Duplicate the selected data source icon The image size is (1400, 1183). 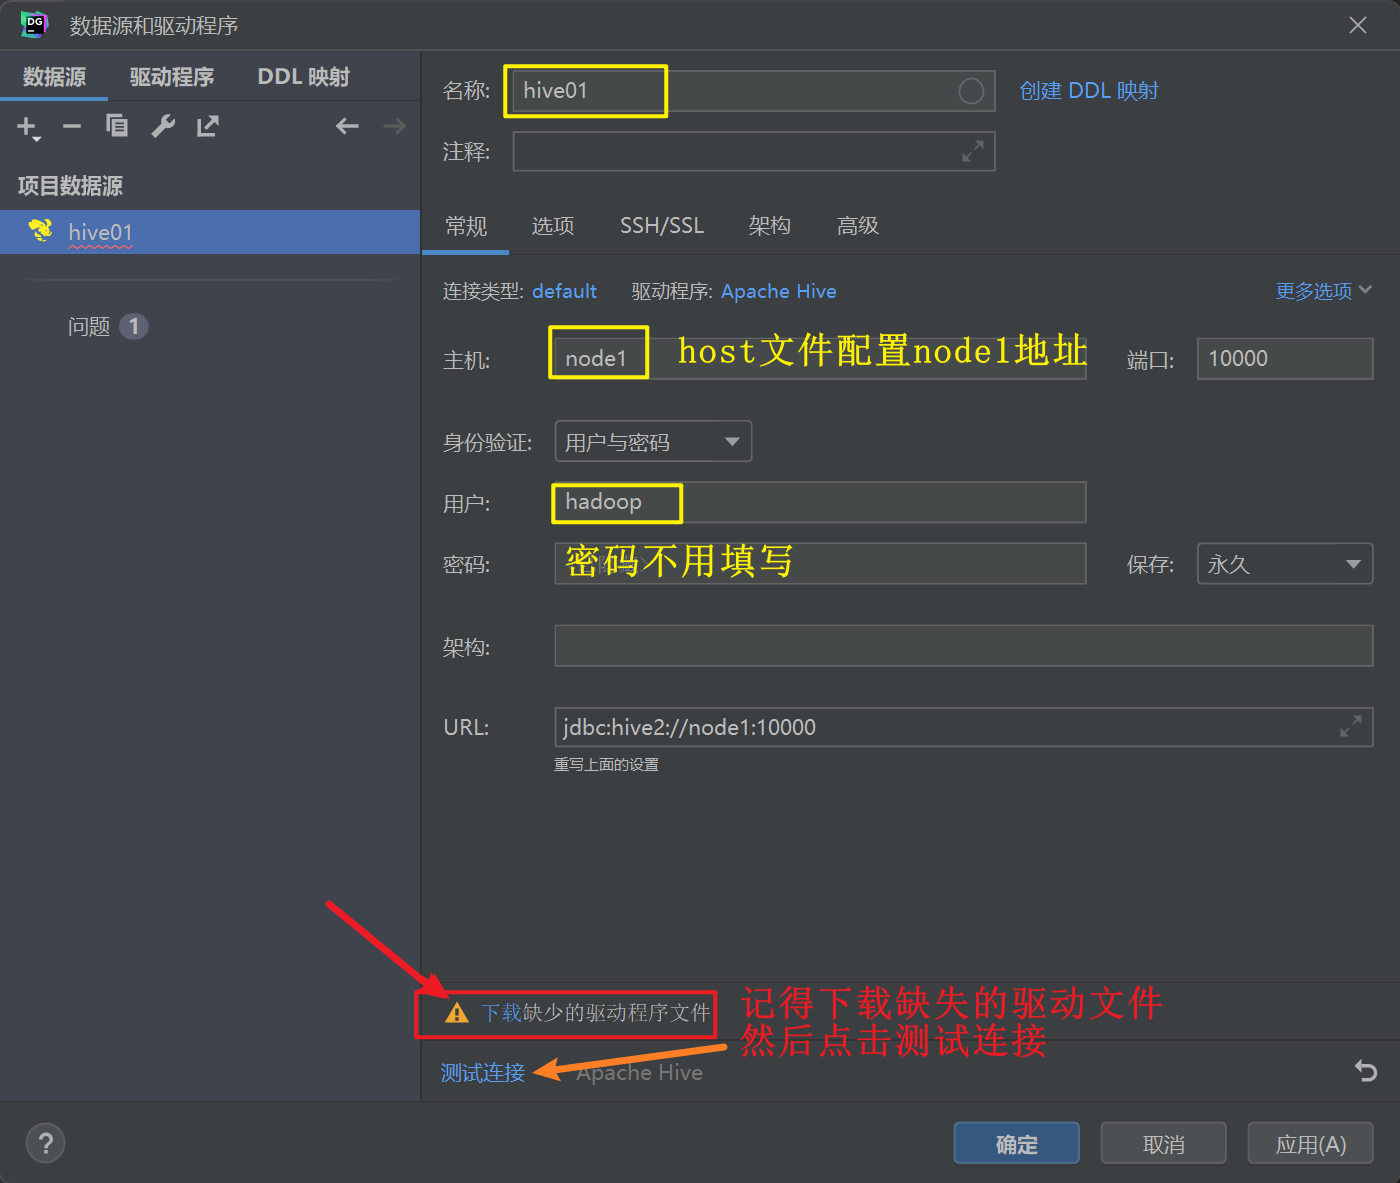coord(117,125)
